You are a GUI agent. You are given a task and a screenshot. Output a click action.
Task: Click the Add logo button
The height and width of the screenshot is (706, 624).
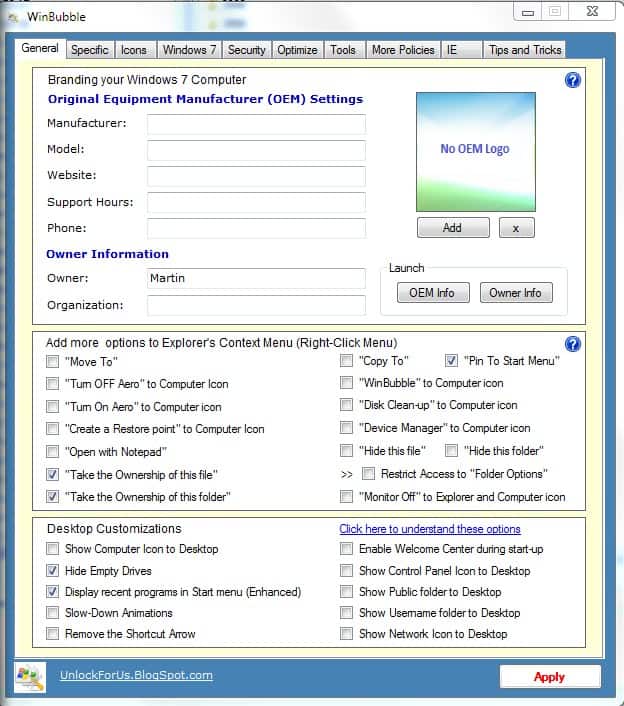click(452, 228)
